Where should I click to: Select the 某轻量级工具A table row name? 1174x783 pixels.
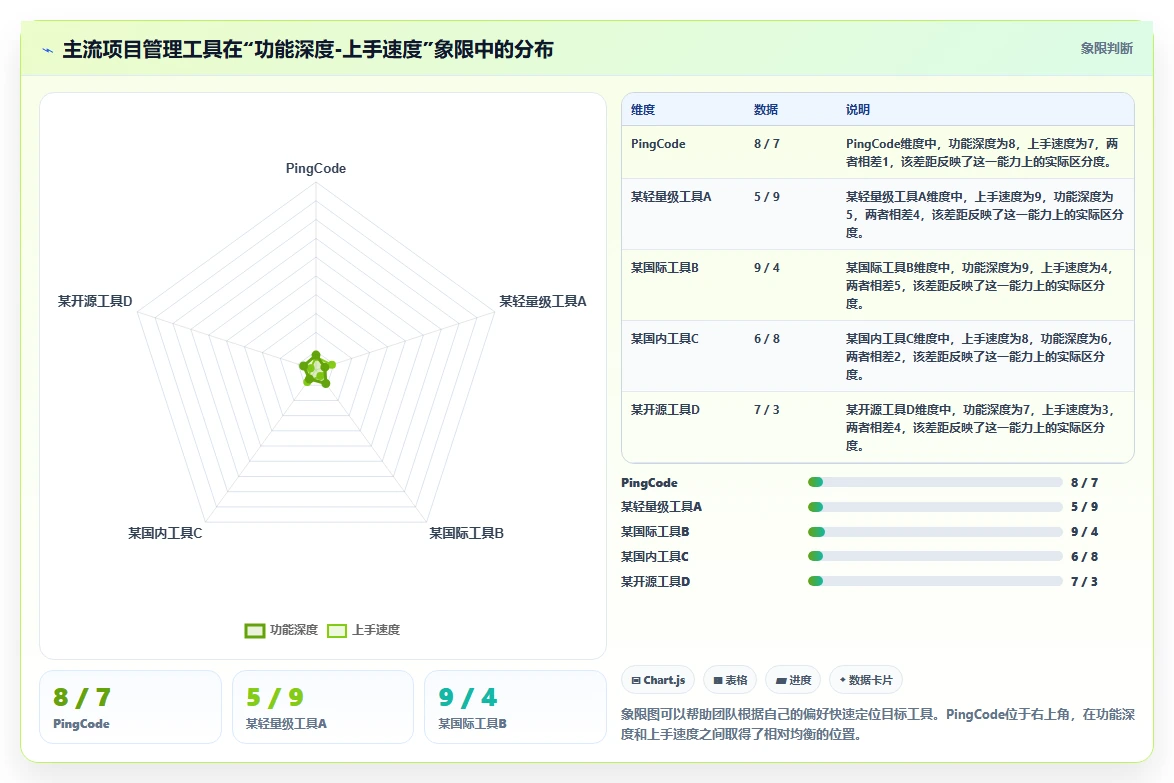[x=671, y=197]
